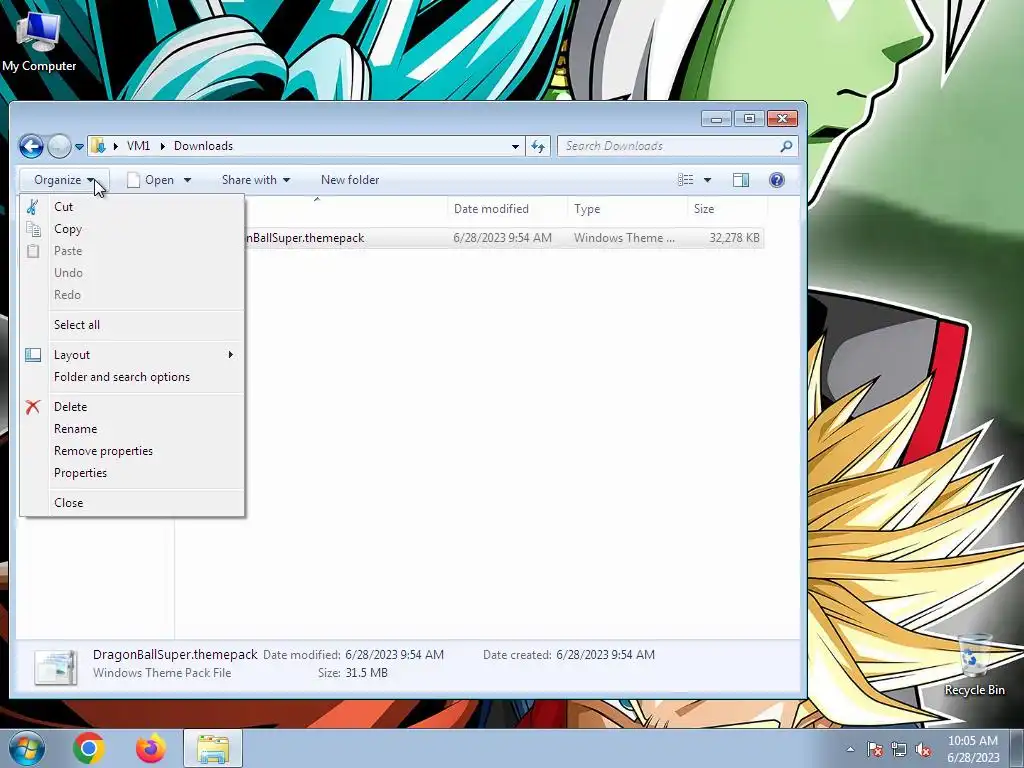Click the 32,278 KB size cell

(734, 238)
